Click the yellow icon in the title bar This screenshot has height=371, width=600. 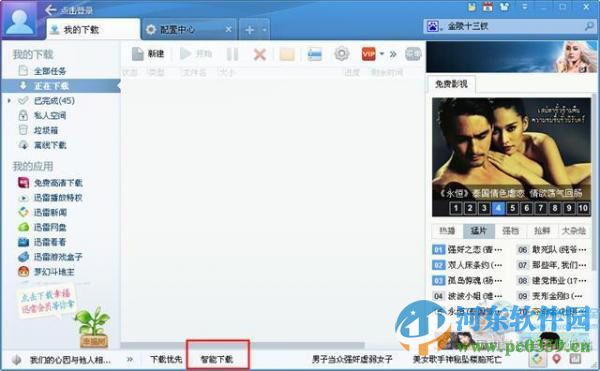472,7
